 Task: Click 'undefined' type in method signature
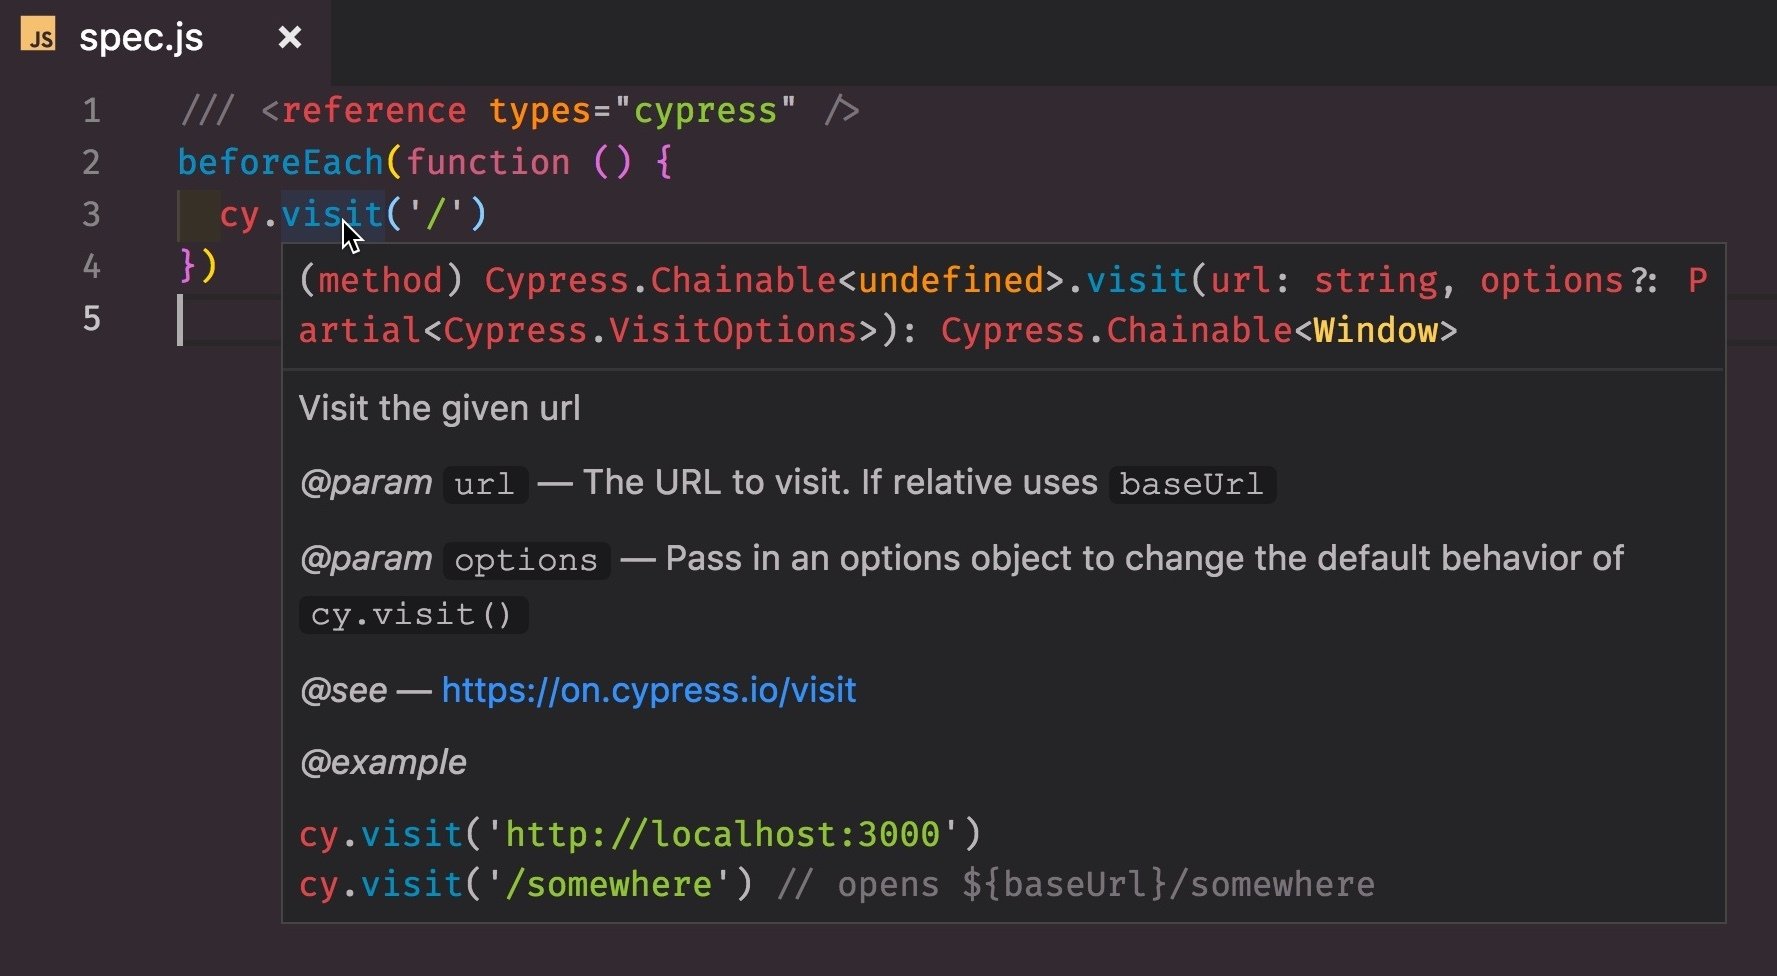951,280
